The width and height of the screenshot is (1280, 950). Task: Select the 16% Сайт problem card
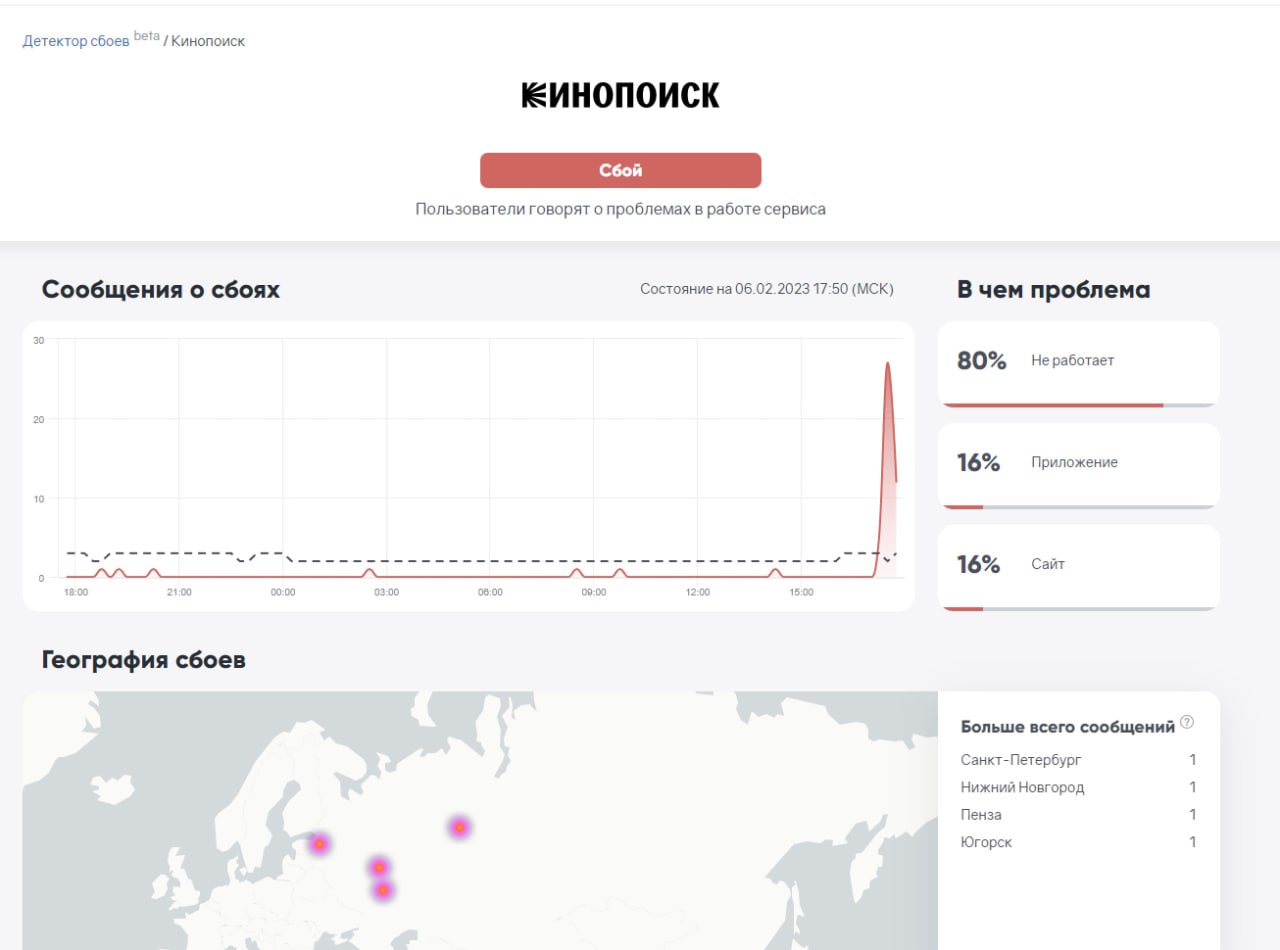point(1078,568)
